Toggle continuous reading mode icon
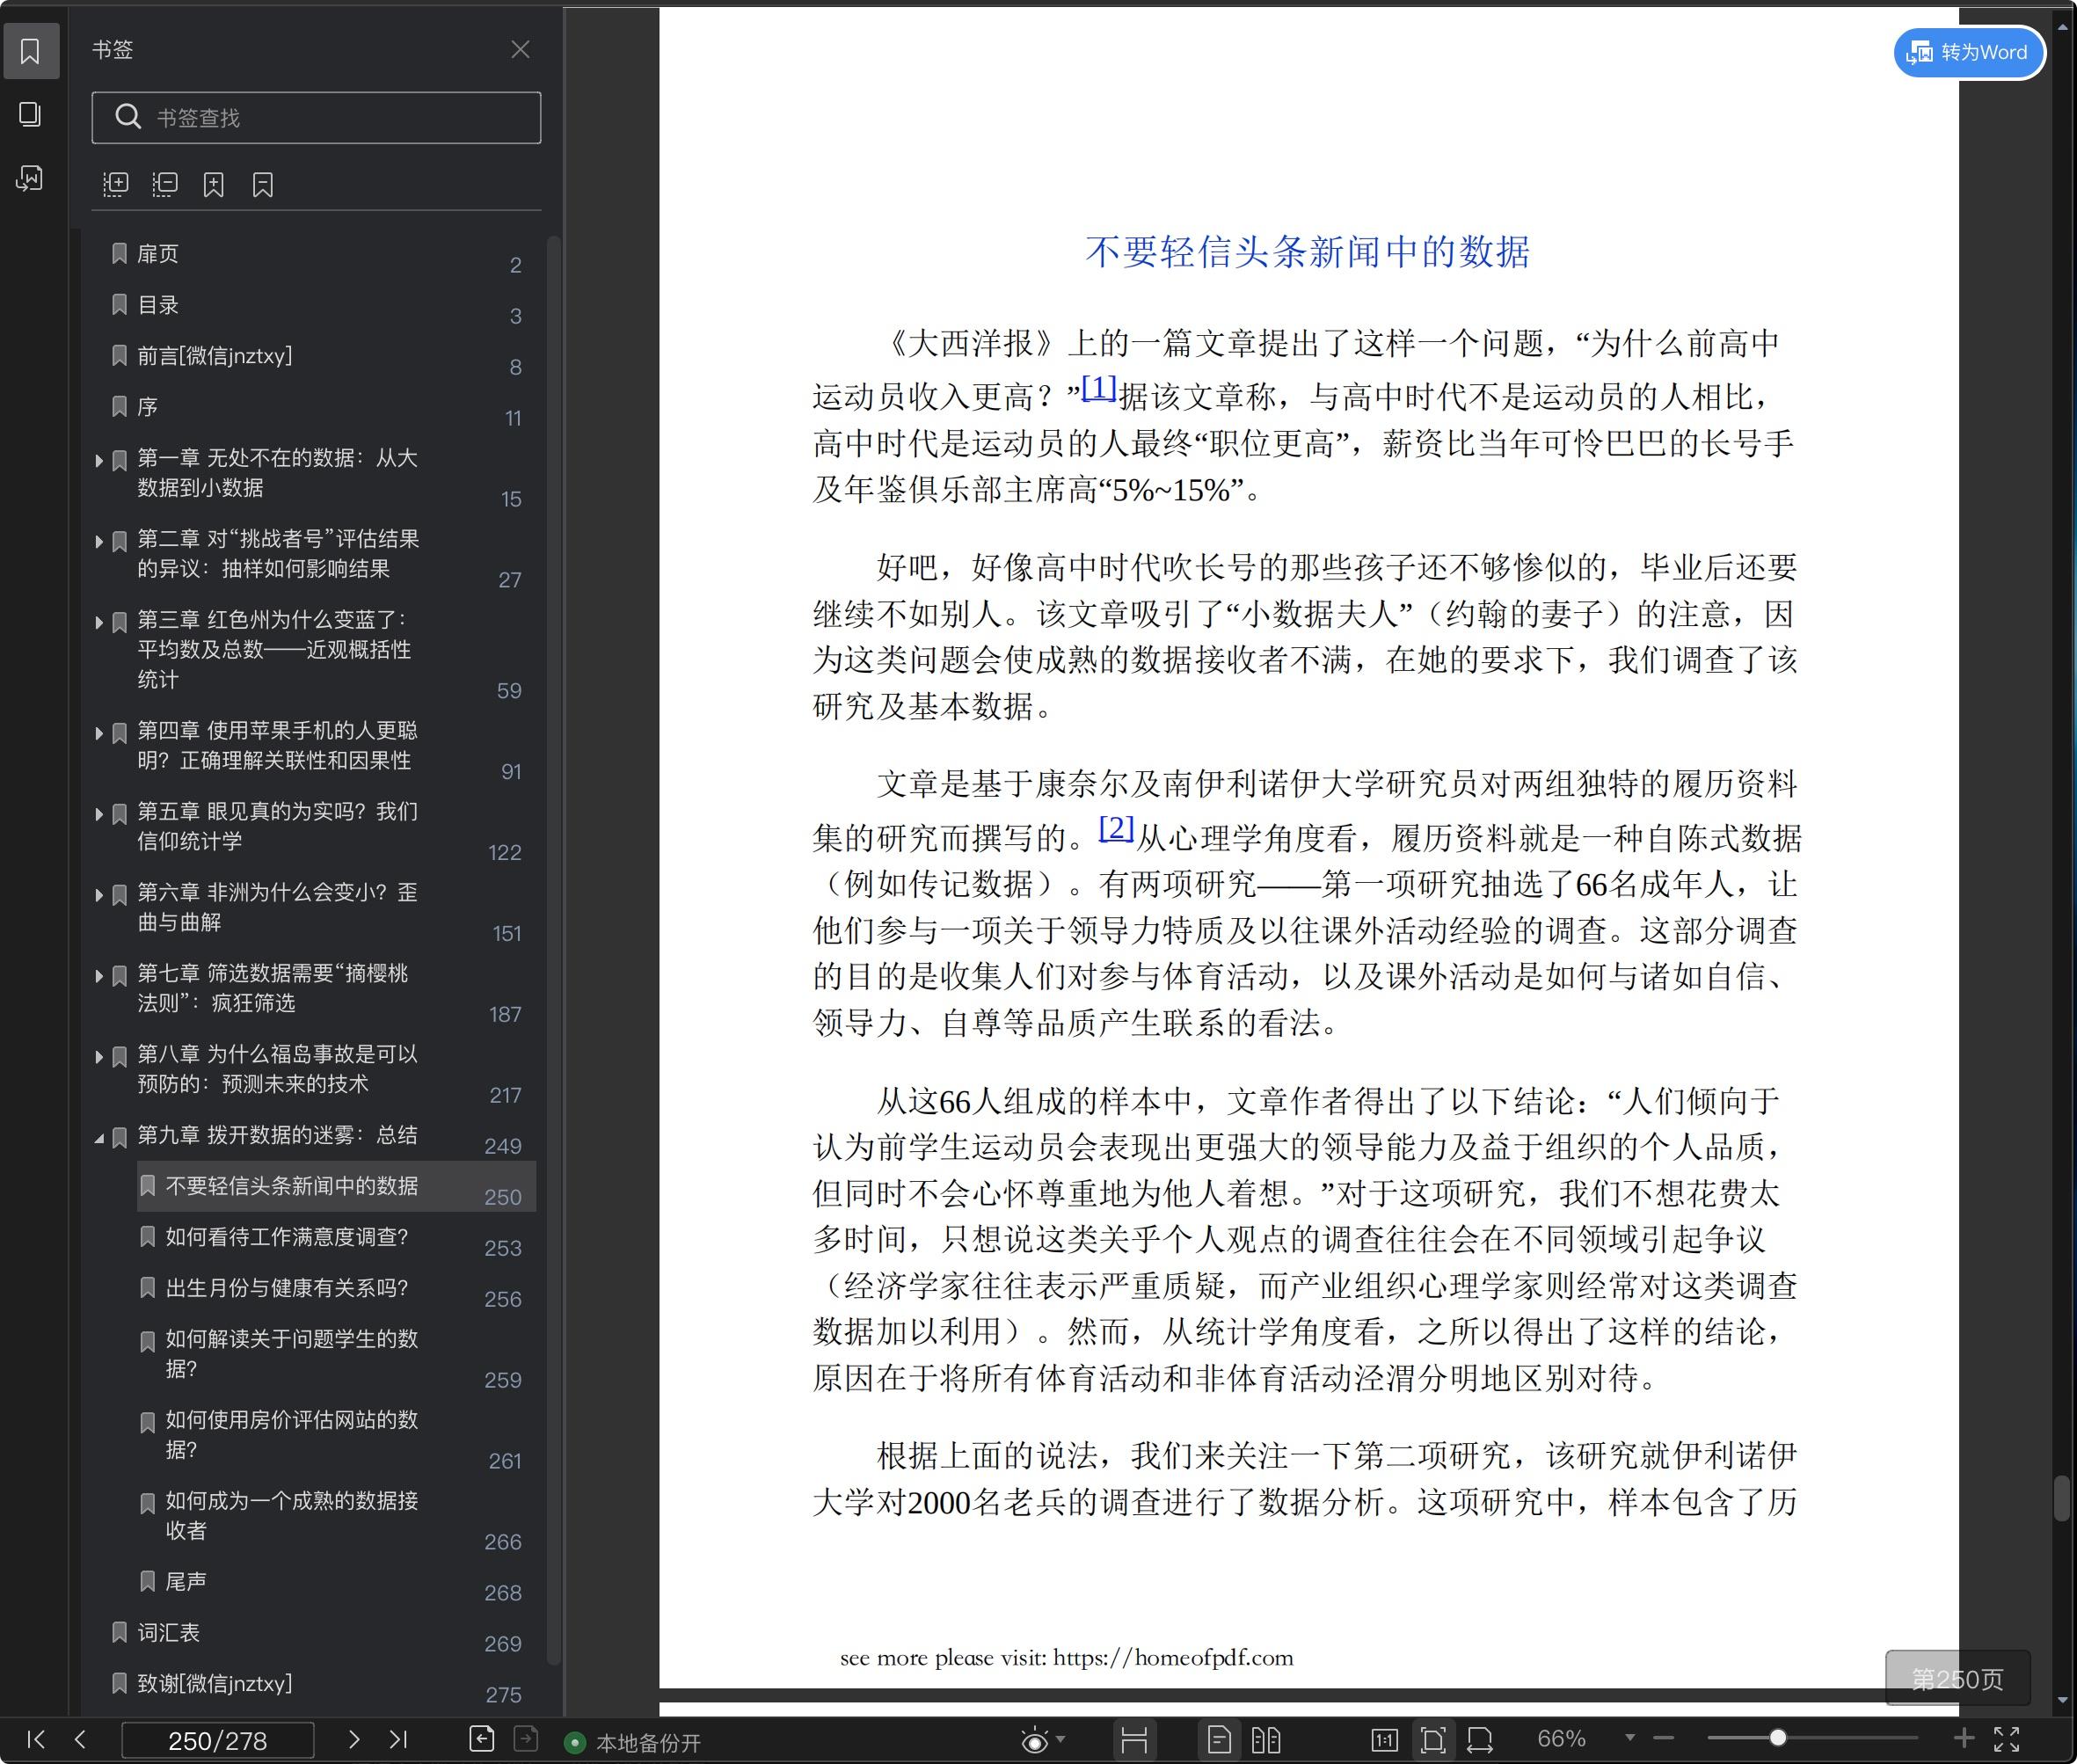The height and width of the screenshot is (1764, 2077). pos(1134,1740)
